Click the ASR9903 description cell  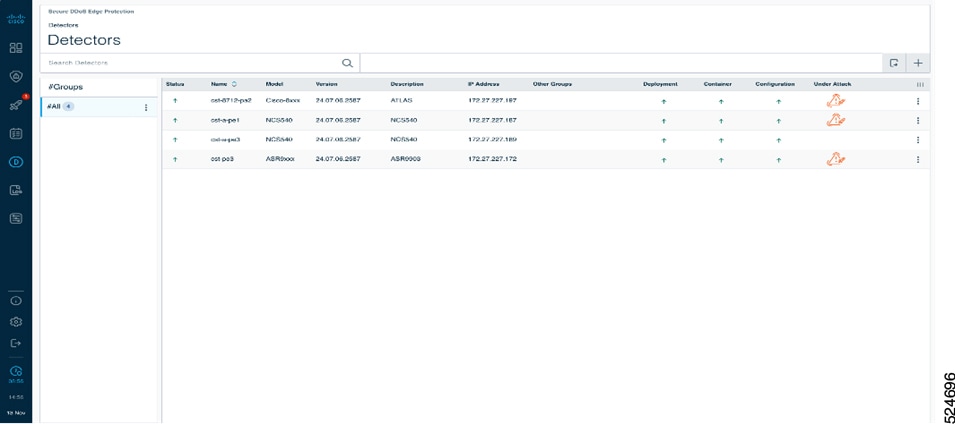coord(406,159)
